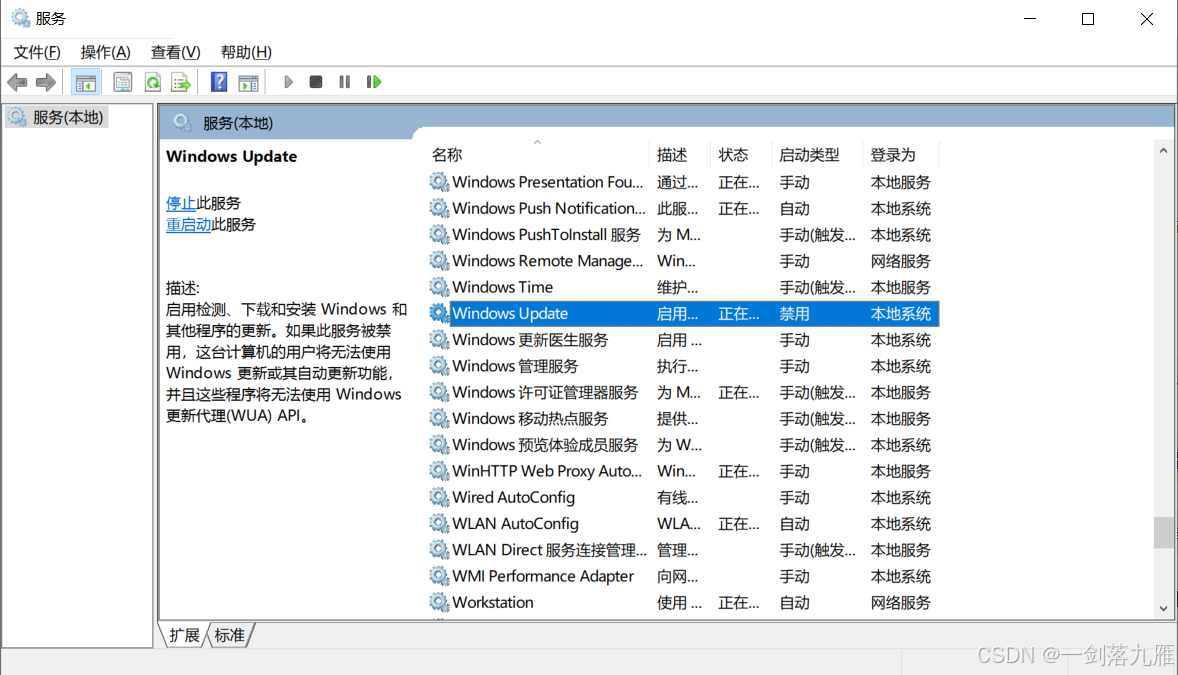Select WLAN Direct 服务连接管理... service name

[549, 550]
